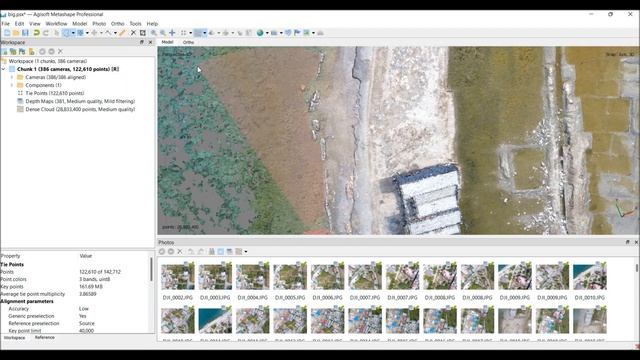640x360 pixels.
Task: Collapse the Chunk 1 tree node
Action: pos(4,69)
